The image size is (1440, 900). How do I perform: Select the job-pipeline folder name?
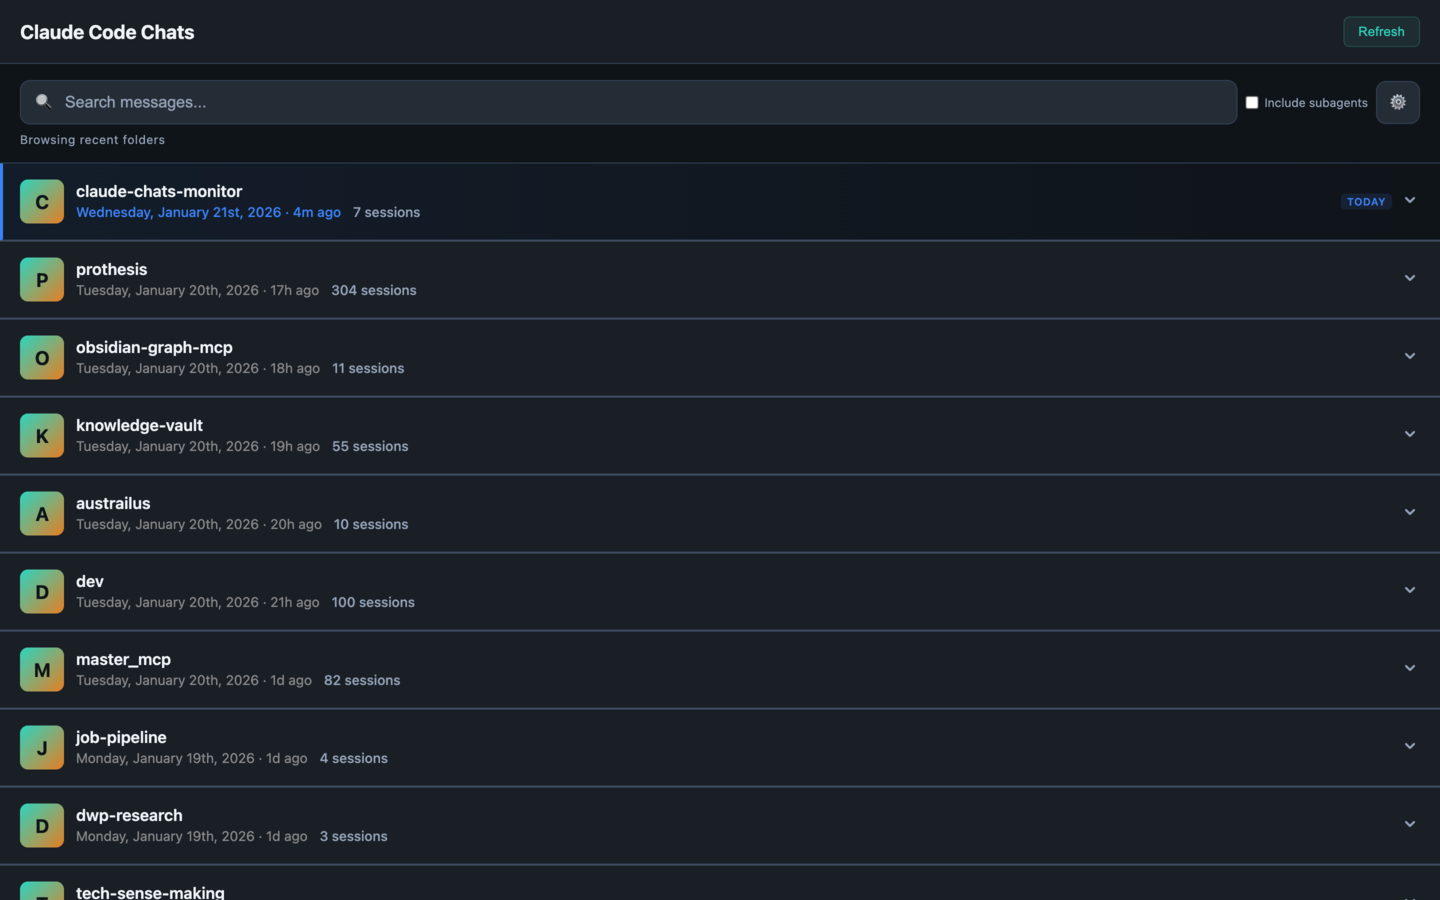coord(121,737)
